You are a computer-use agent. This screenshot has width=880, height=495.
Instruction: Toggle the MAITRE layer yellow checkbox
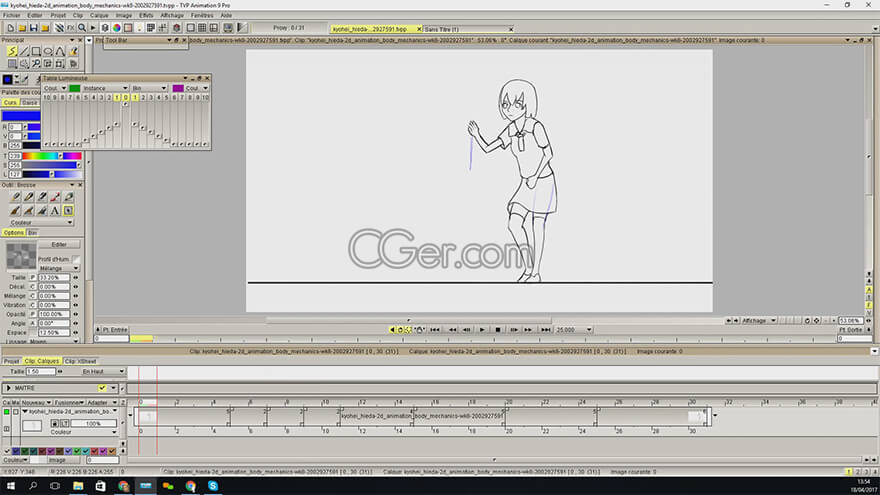pos(102,388)
